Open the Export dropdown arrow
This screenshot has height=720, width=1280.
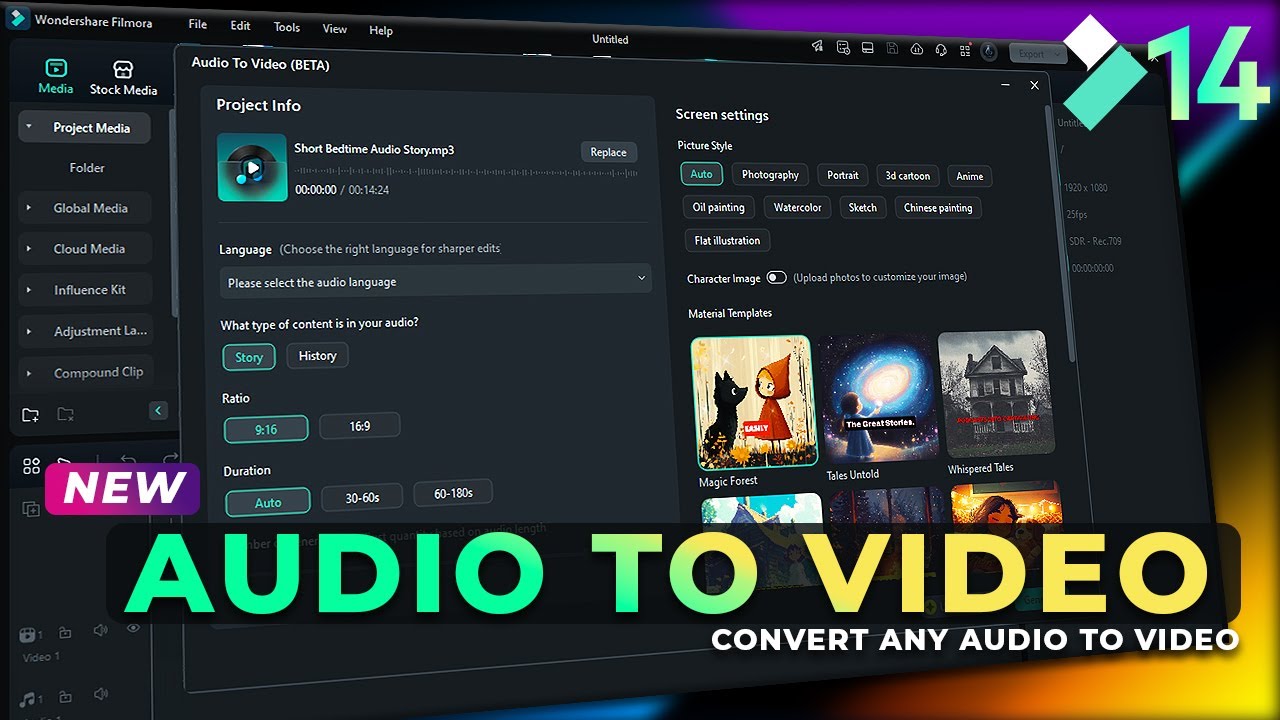(x=1058, y=55)
